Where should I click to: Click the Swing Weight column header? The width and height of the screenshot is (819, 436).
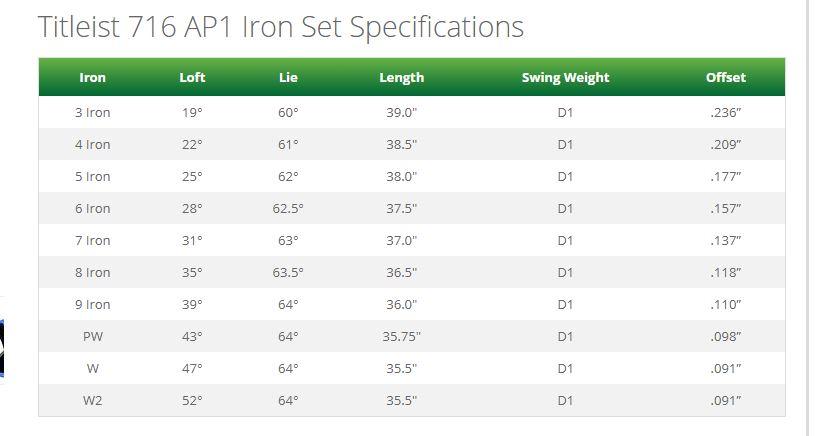pyautogui.click(x=565, y=77)
